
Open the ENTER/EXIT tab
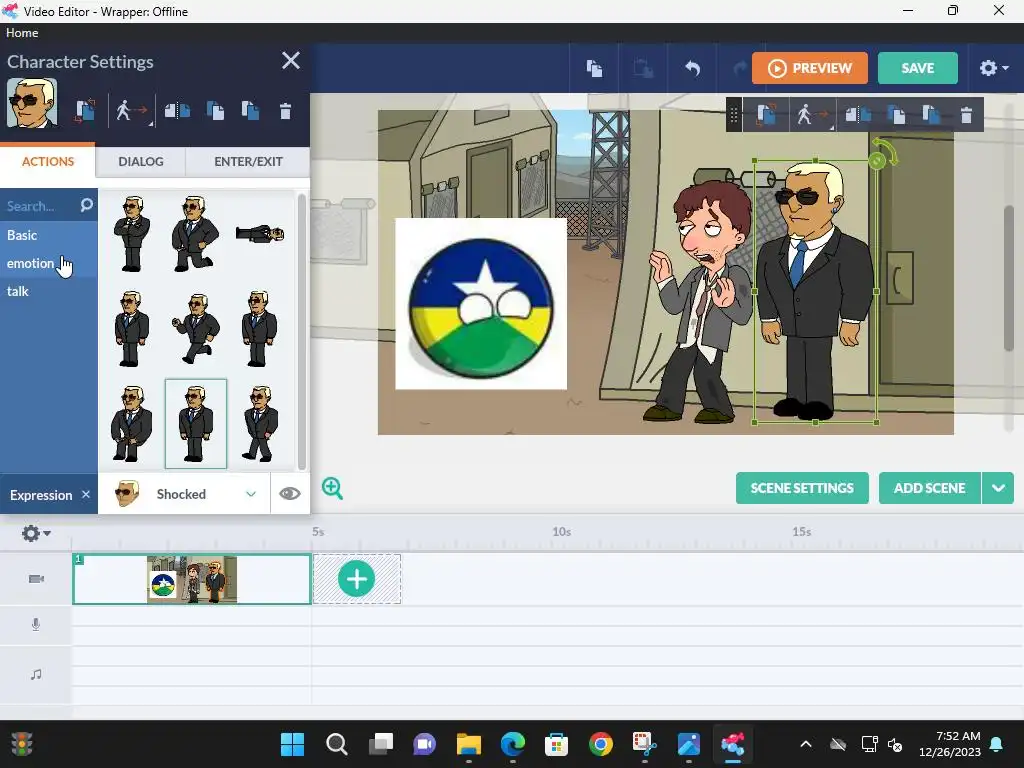[x=248, y=161]
